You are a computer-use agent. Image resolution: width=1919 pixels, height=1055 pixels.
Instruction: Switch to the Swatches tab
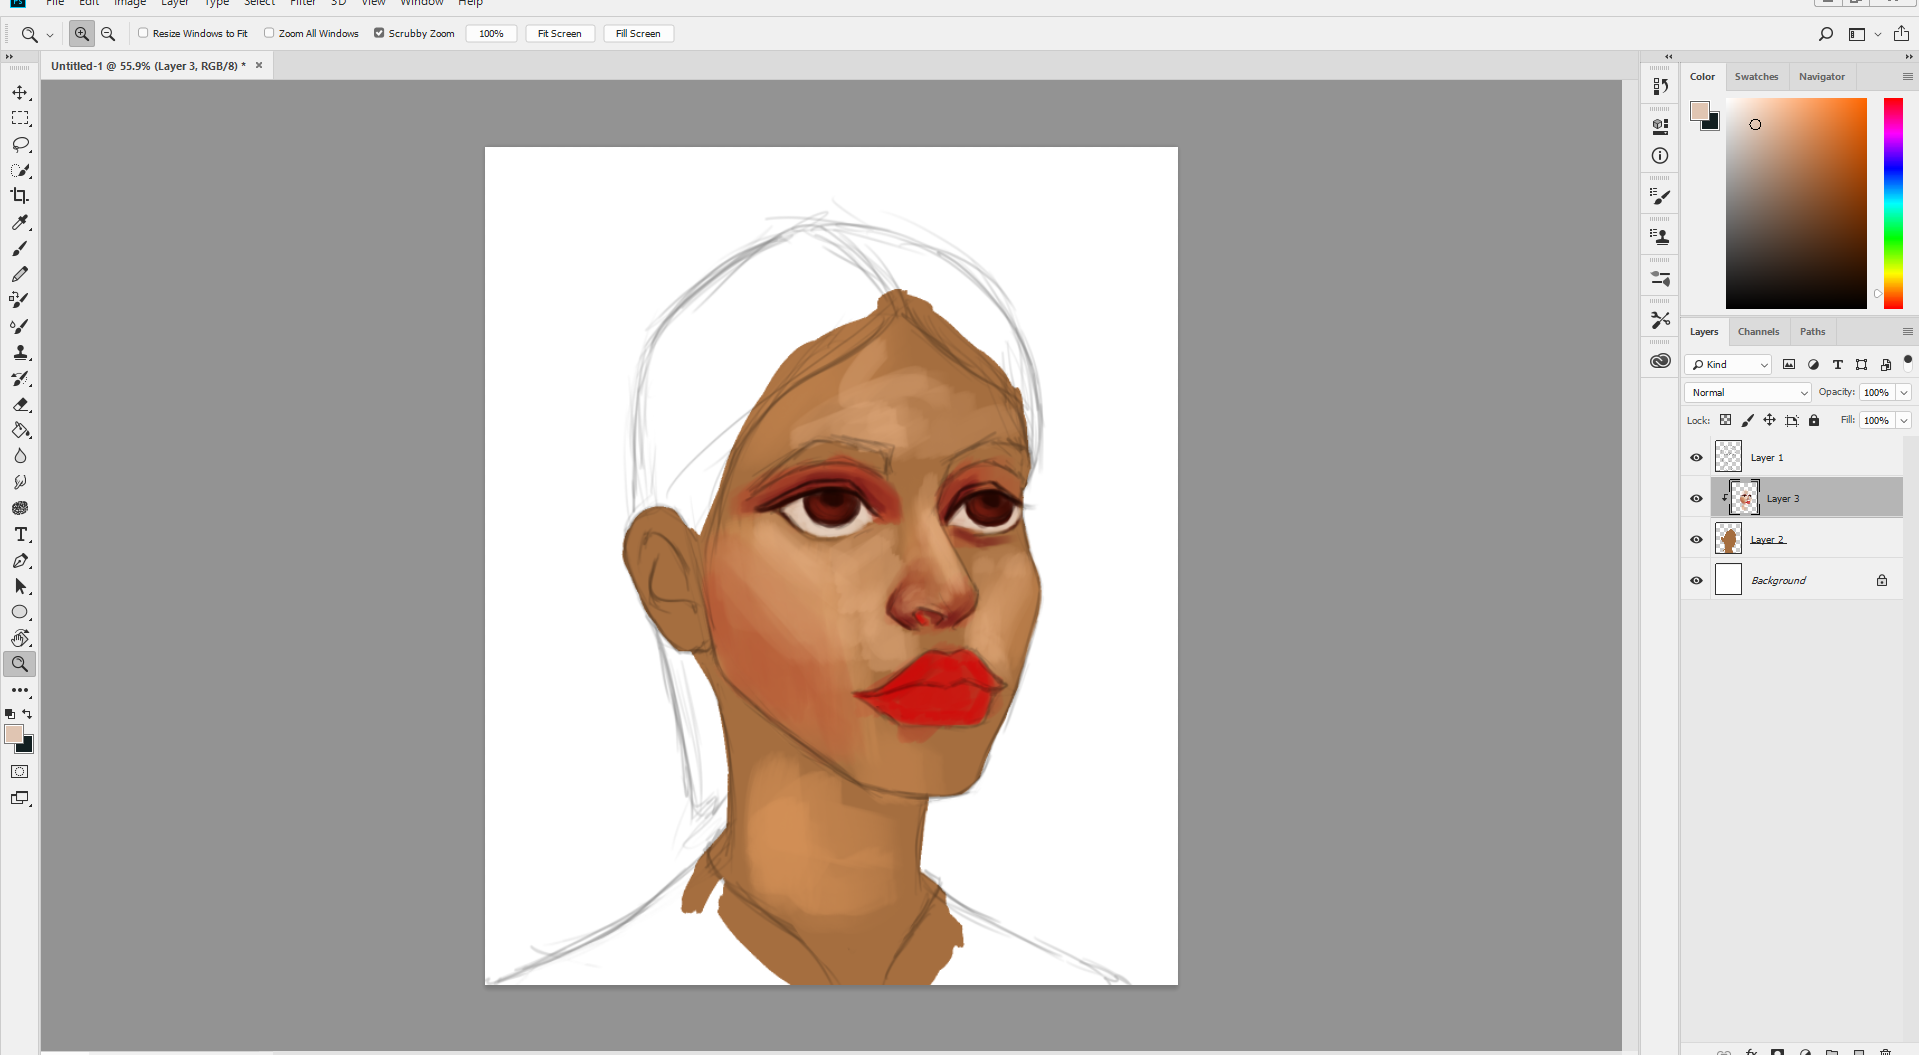point(1756,76)
